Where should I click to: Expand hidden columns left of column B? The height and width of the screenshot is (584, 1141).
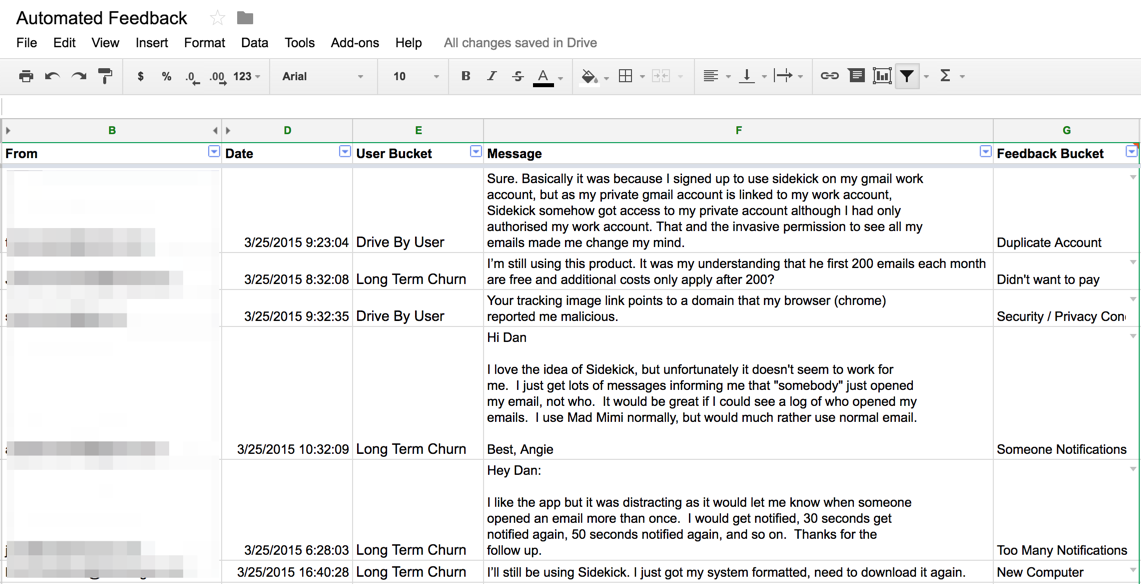8,130
